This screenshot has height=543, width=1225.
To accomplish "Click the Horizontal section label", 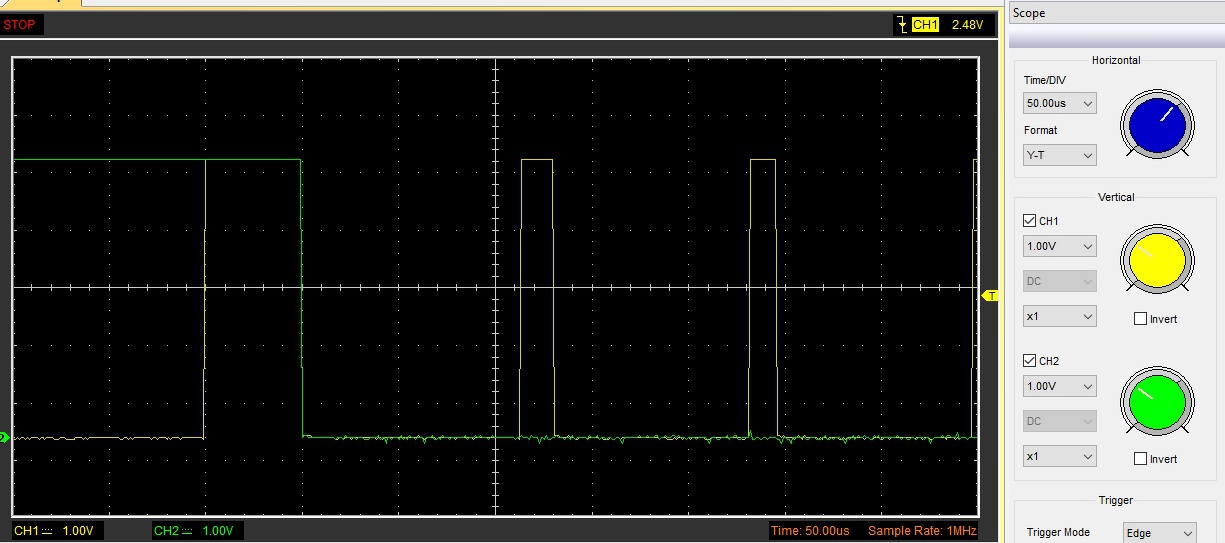I will click(1116, 60).
